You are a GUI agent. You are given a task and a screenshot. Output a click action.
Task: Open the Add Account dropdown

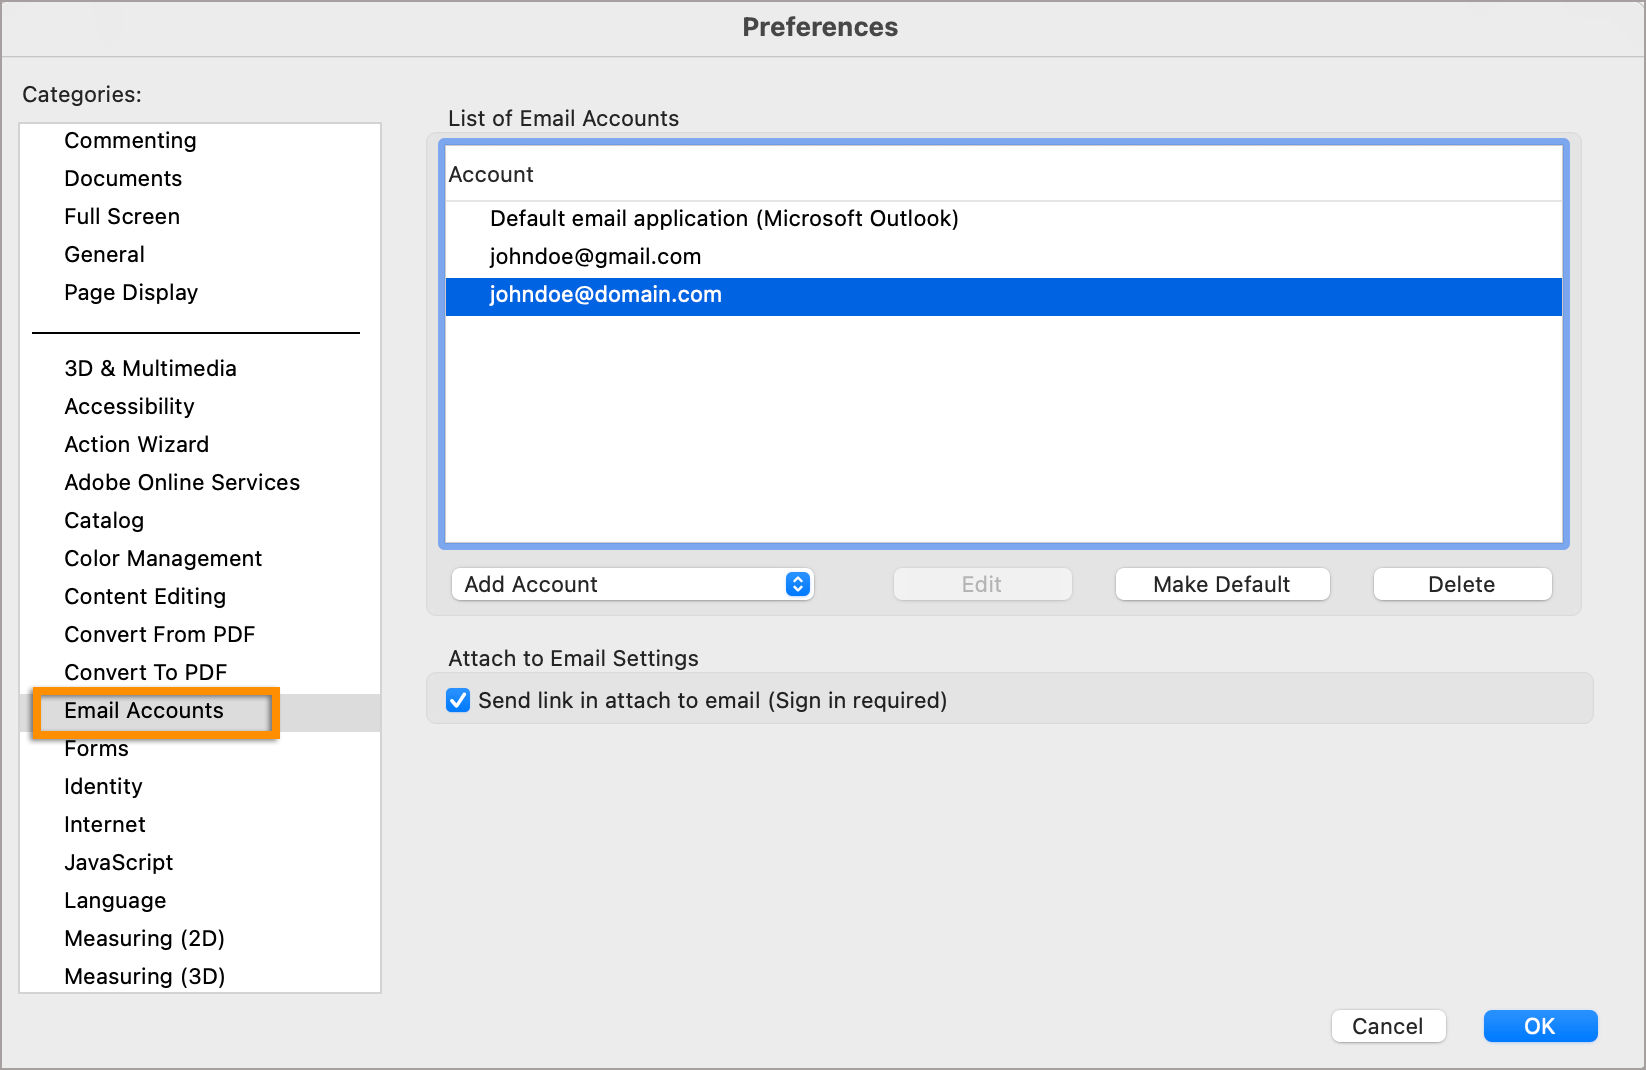632,584
